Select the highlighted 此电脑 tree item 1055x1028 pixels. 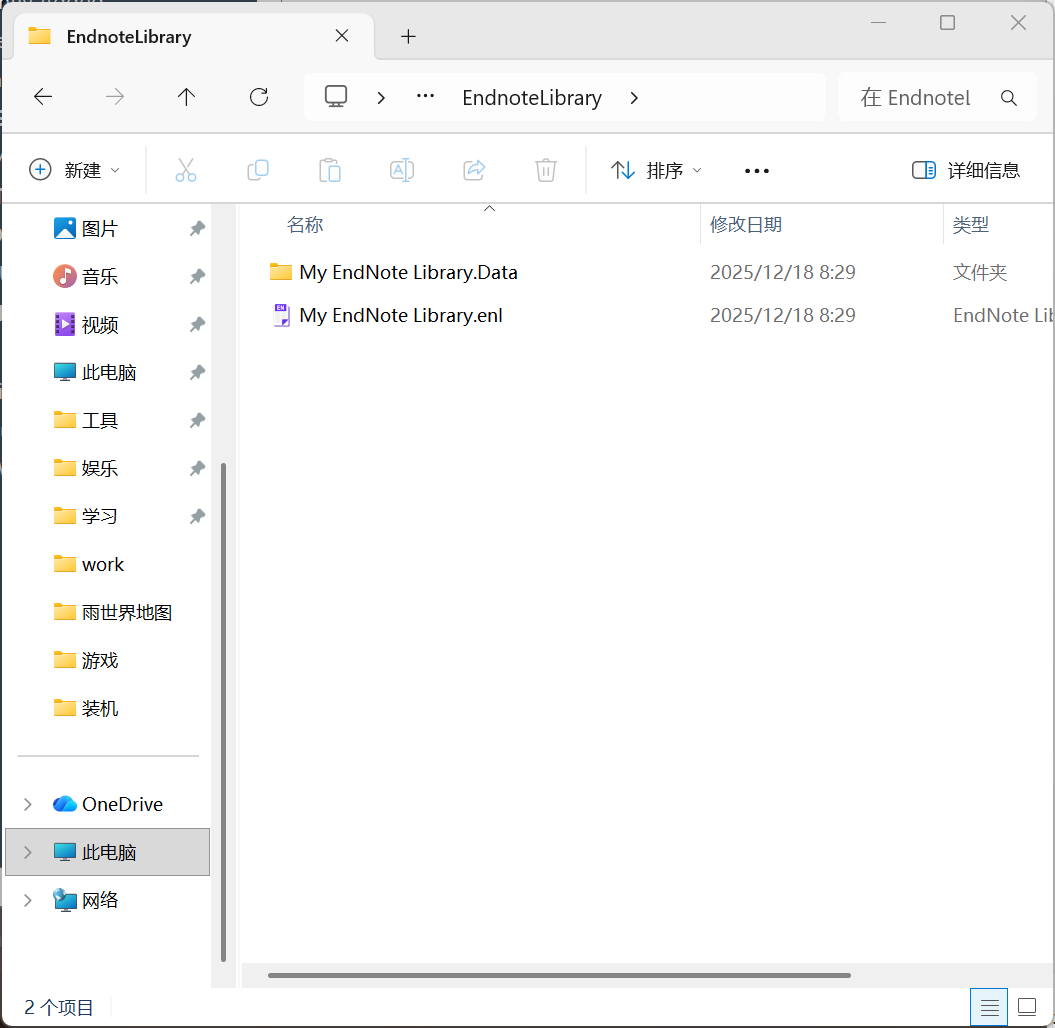(x=108, y=852)
